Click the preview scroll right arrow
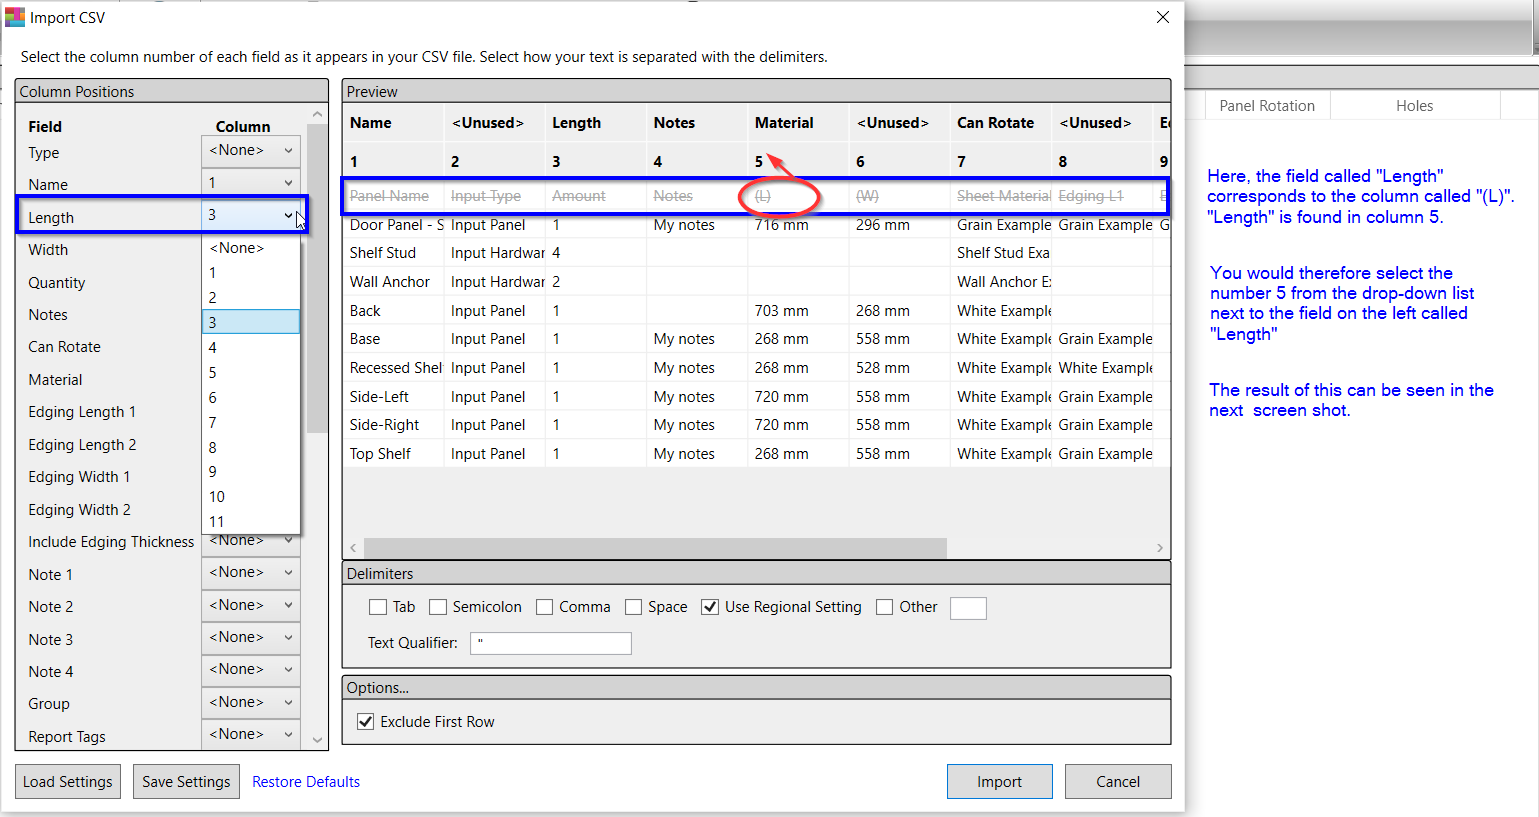Image resolution: width=1539 pixels, height=817 pixels. click(x=1160, y=548)
